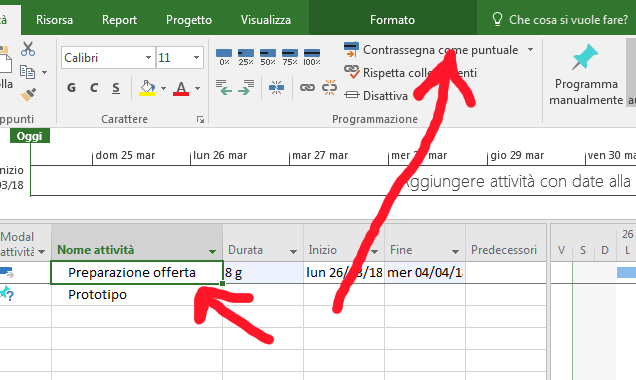
Task: Click Rispetta collegamenti
Action: [410, 73]
